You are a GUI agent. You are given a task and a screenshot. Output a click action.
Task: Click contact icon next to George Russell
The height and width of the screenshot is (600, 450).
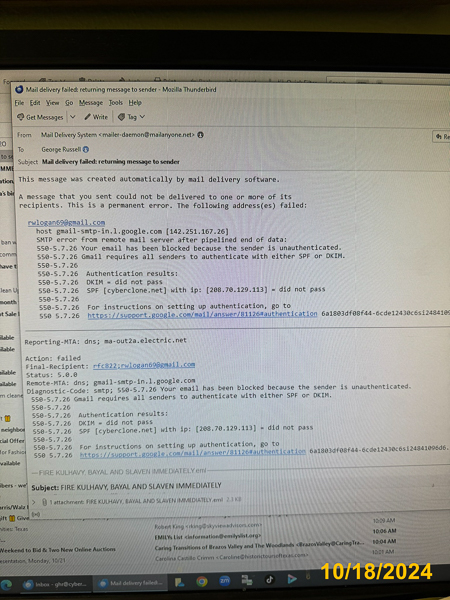click(86, 149)
